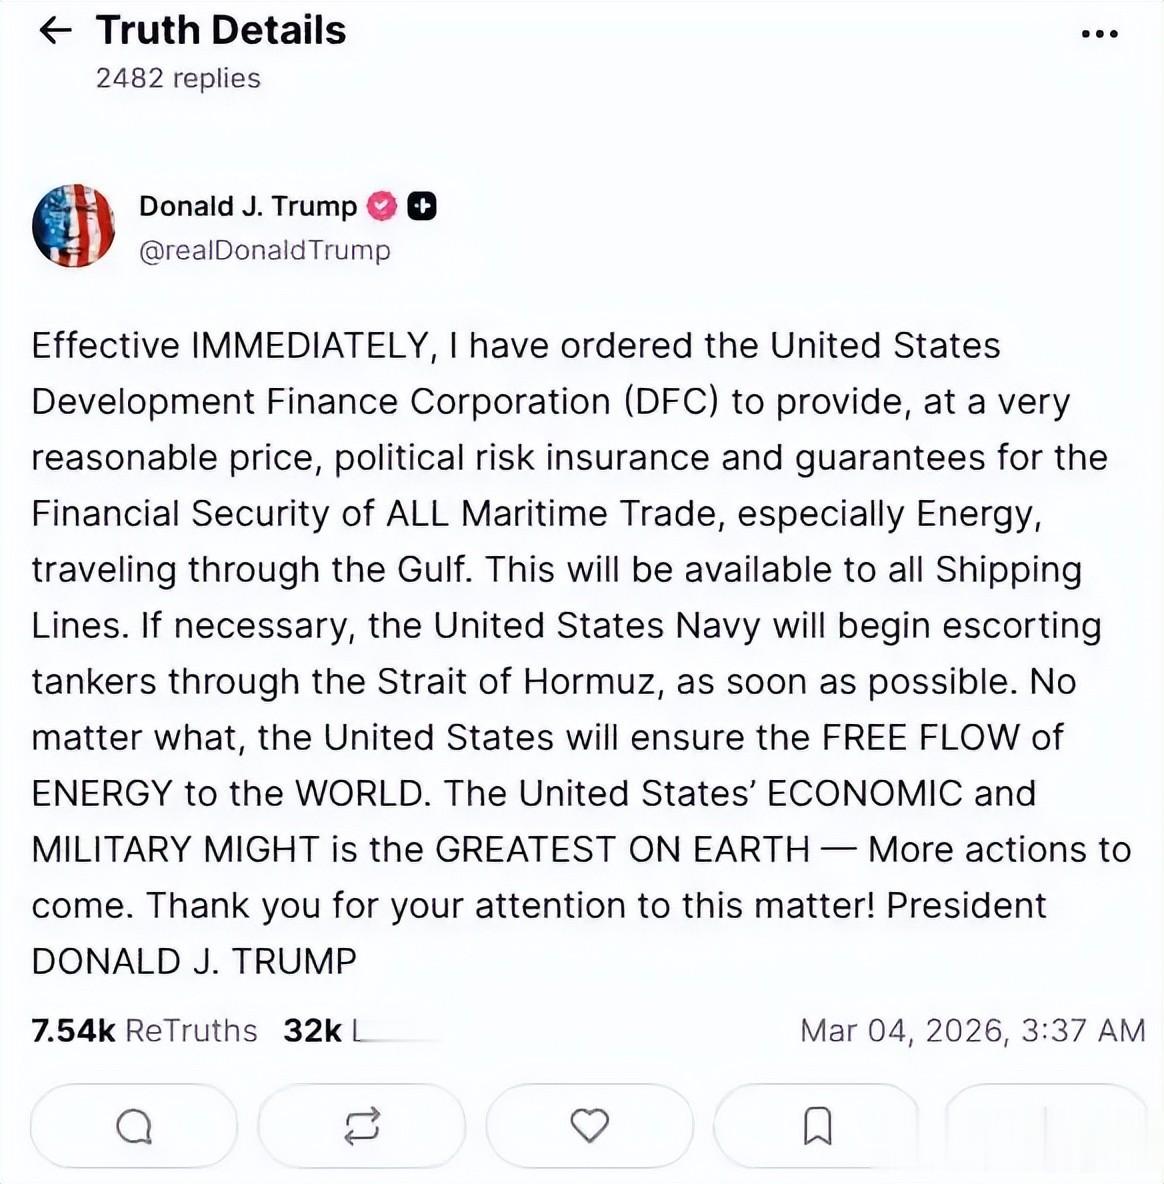View the 32k likes count
This screenshot has height=1184, width=1164.
coord(312,1031)
